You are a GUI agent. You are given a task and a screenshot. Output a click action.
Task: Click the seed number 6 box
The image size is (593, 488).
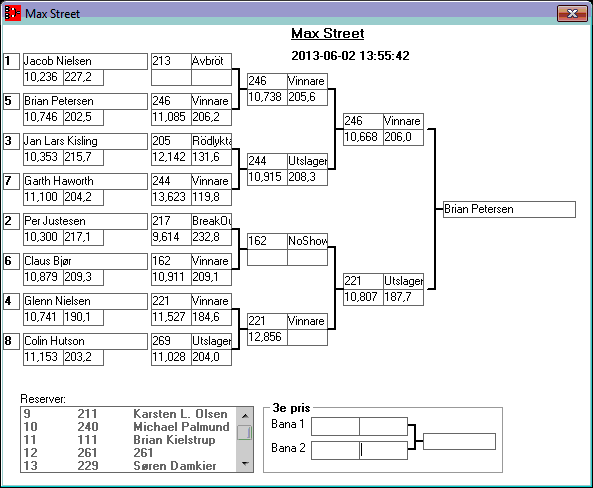[11, 261]
